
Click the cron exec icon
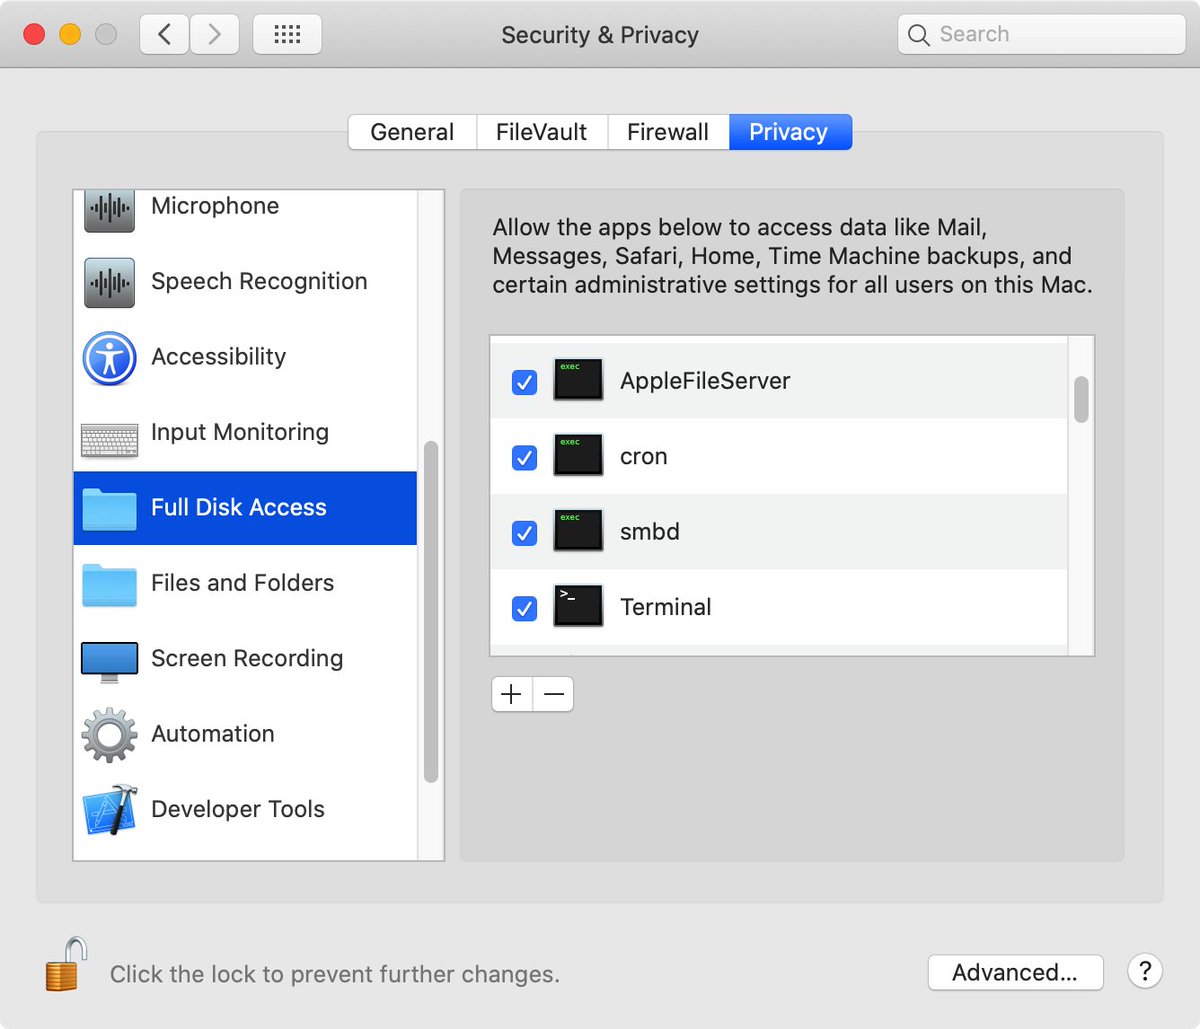click(x=578, y=455)
